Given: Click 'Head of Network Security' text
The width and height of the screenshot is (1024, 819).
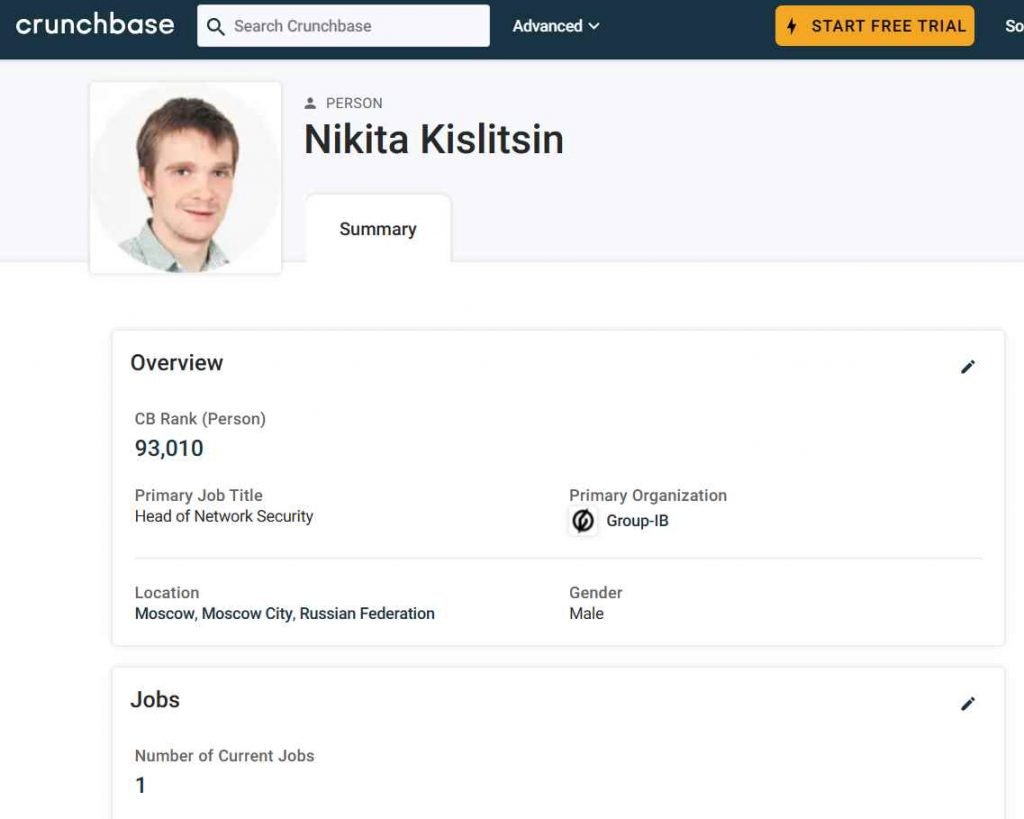Looking at the screenshot, I should pyautogui.click(x=224, y=517).
